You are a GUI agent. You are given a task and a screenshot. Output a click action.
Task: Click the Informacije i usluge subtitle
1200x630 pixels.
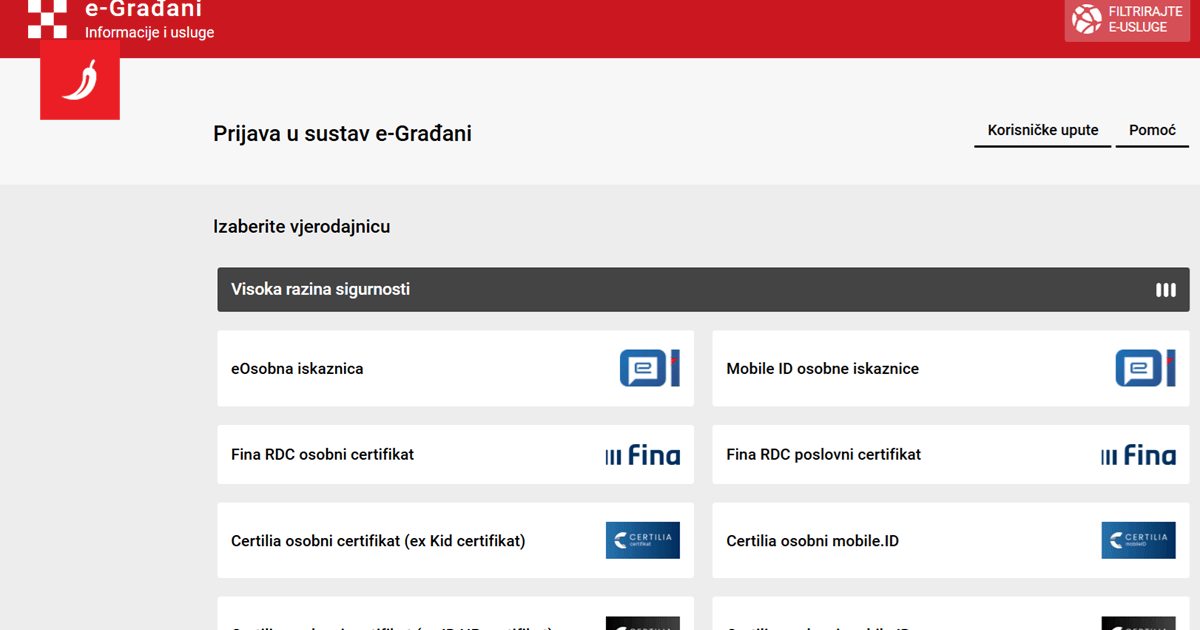click(x=149, y=32)
